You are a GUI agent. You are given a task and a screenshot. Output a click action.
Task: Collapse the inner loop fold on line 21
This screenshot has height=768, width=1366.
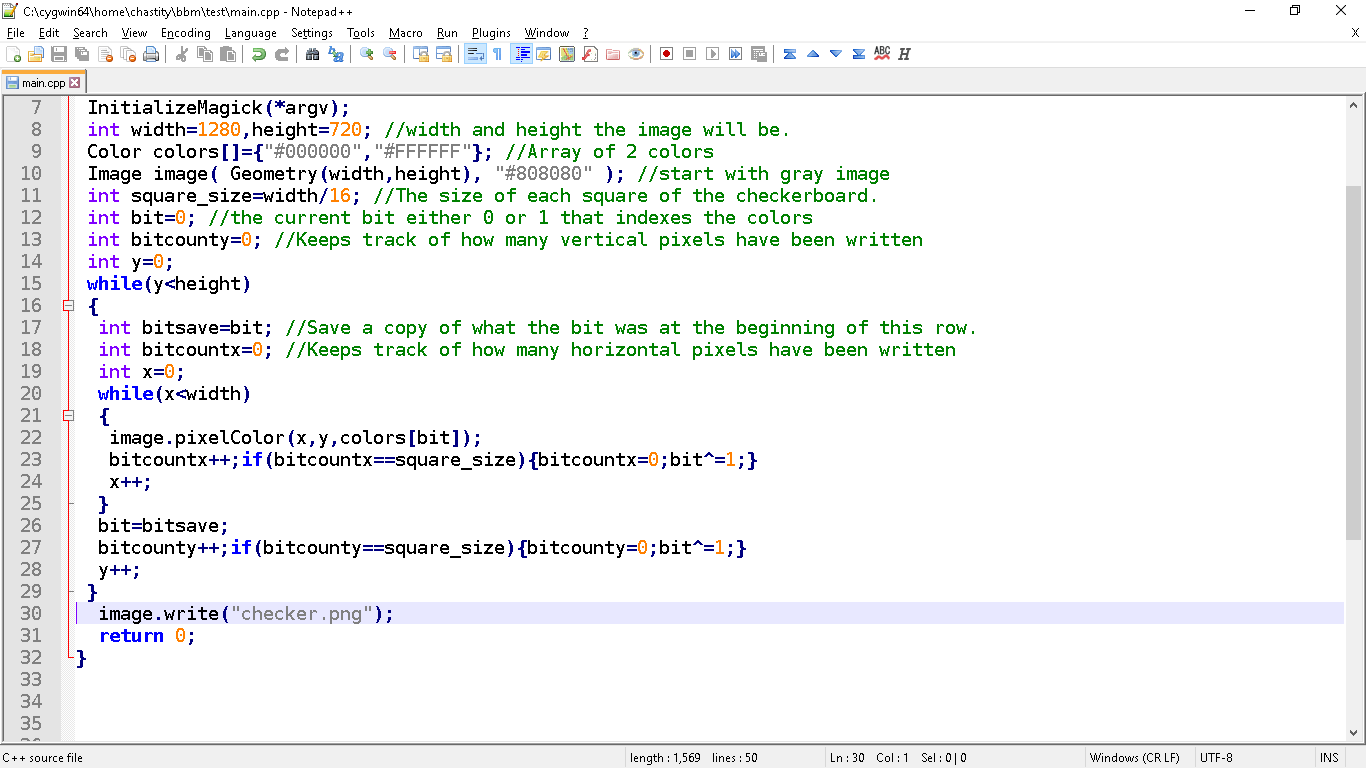pos(68,416)
